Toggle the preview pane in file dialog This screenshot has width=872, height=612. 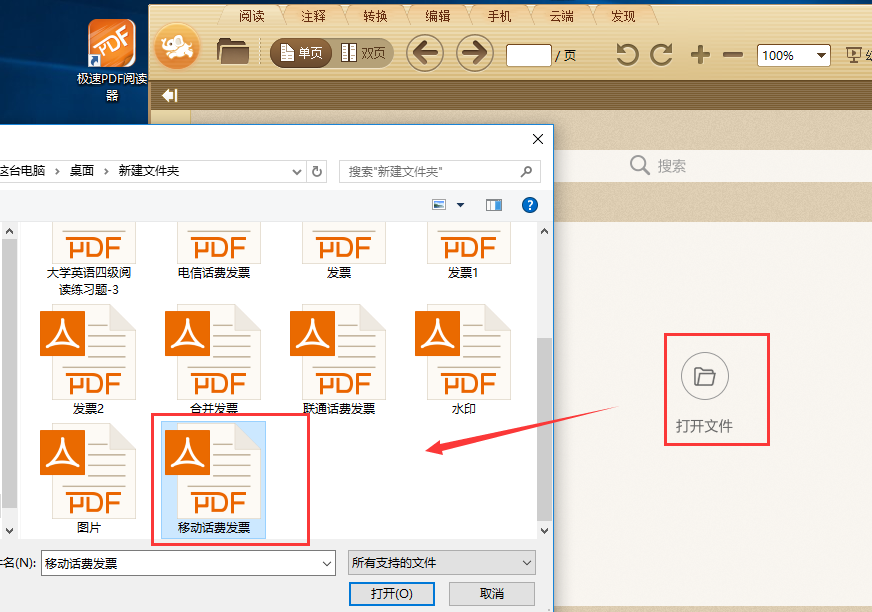(x=493, y=205)
